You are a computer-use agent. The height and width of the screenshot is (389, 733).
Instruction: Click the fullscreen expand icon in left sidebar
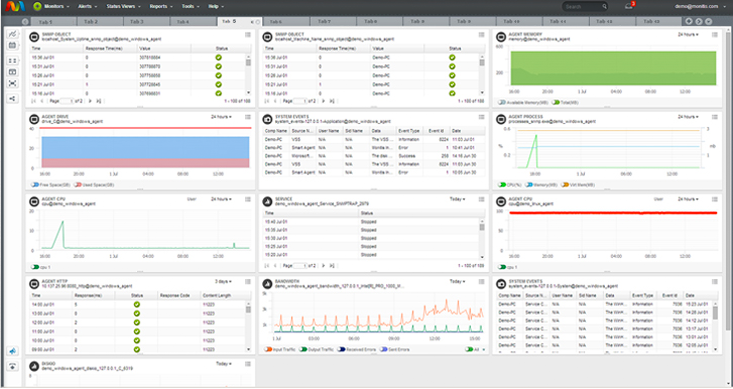click(13, 83)
